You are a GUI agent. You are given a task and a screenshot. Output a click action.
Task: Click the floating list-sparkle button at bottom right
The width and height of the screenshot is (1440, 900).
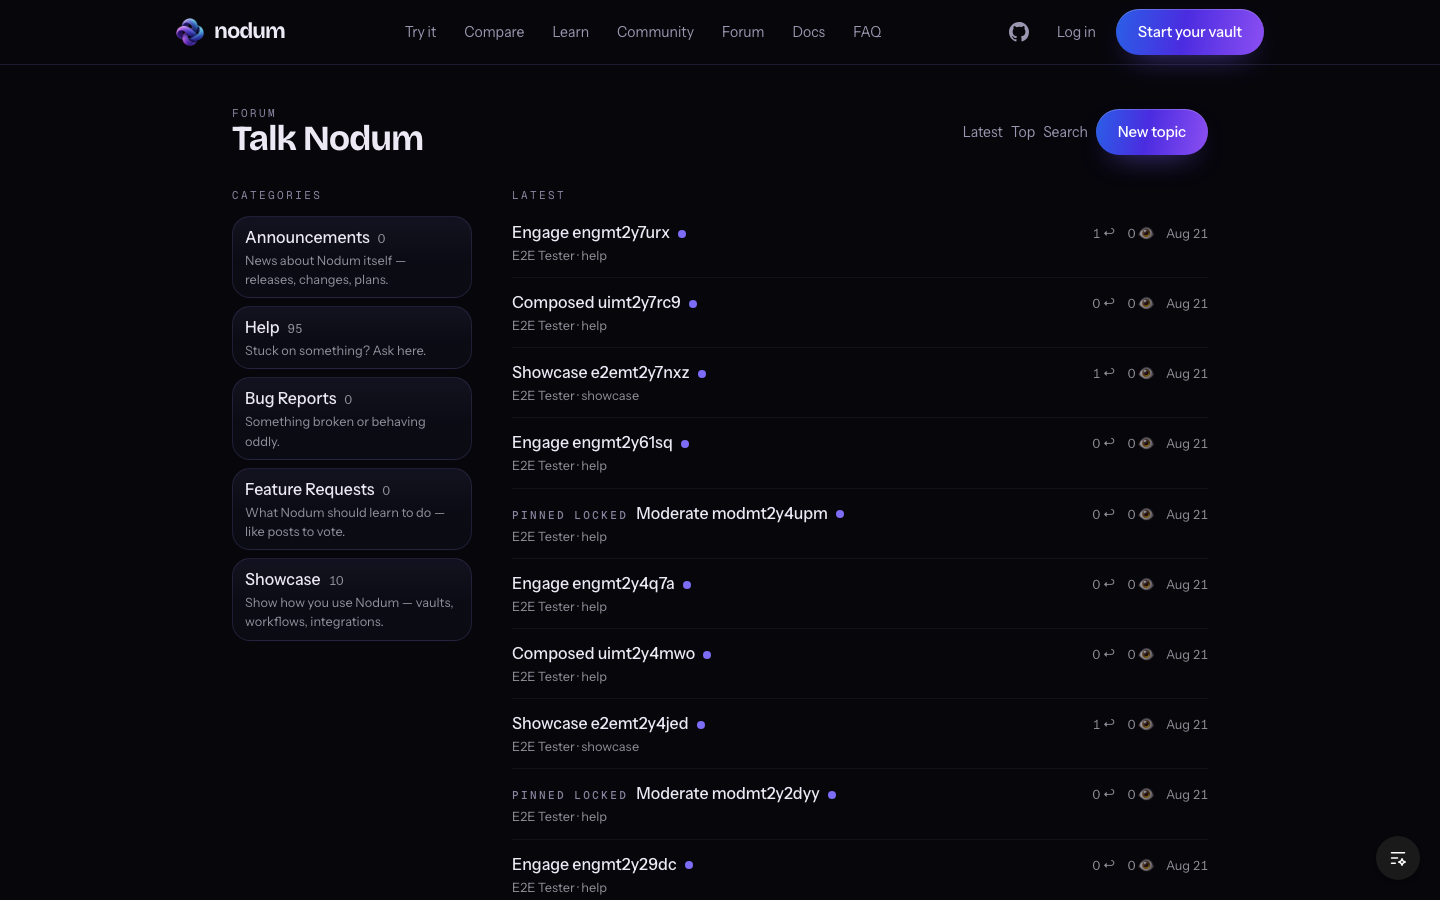tap(1398, 858)
